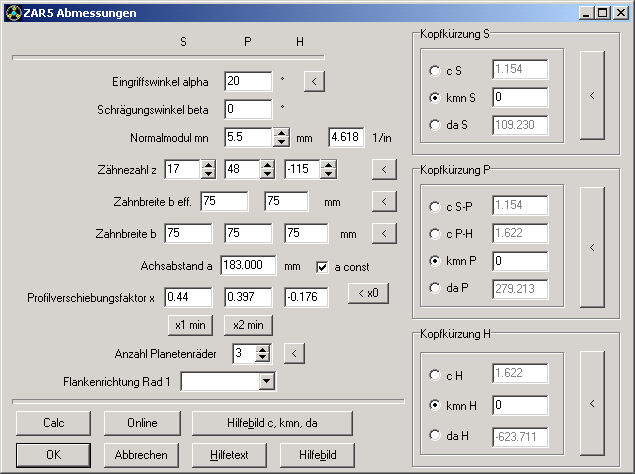Click the Achsabstand a input field
635x474 pixels.
249,265
